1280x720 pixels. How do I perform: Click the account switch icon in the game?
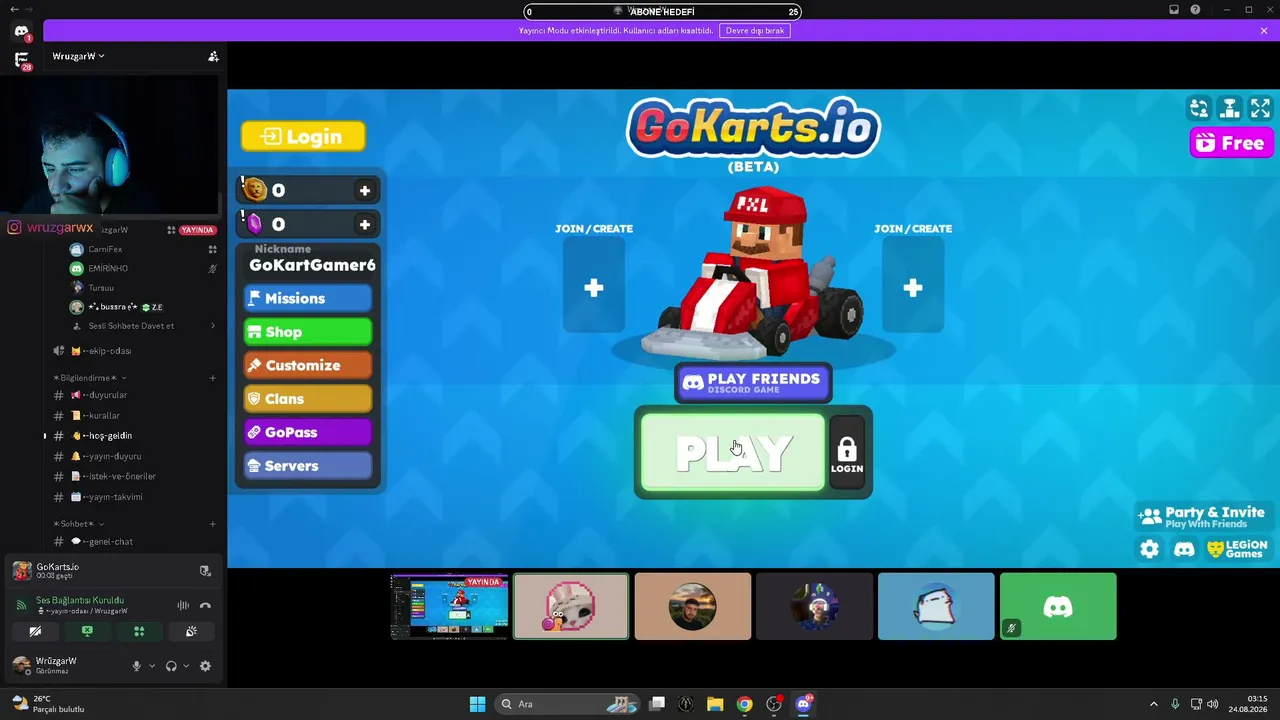point(1199,108)
